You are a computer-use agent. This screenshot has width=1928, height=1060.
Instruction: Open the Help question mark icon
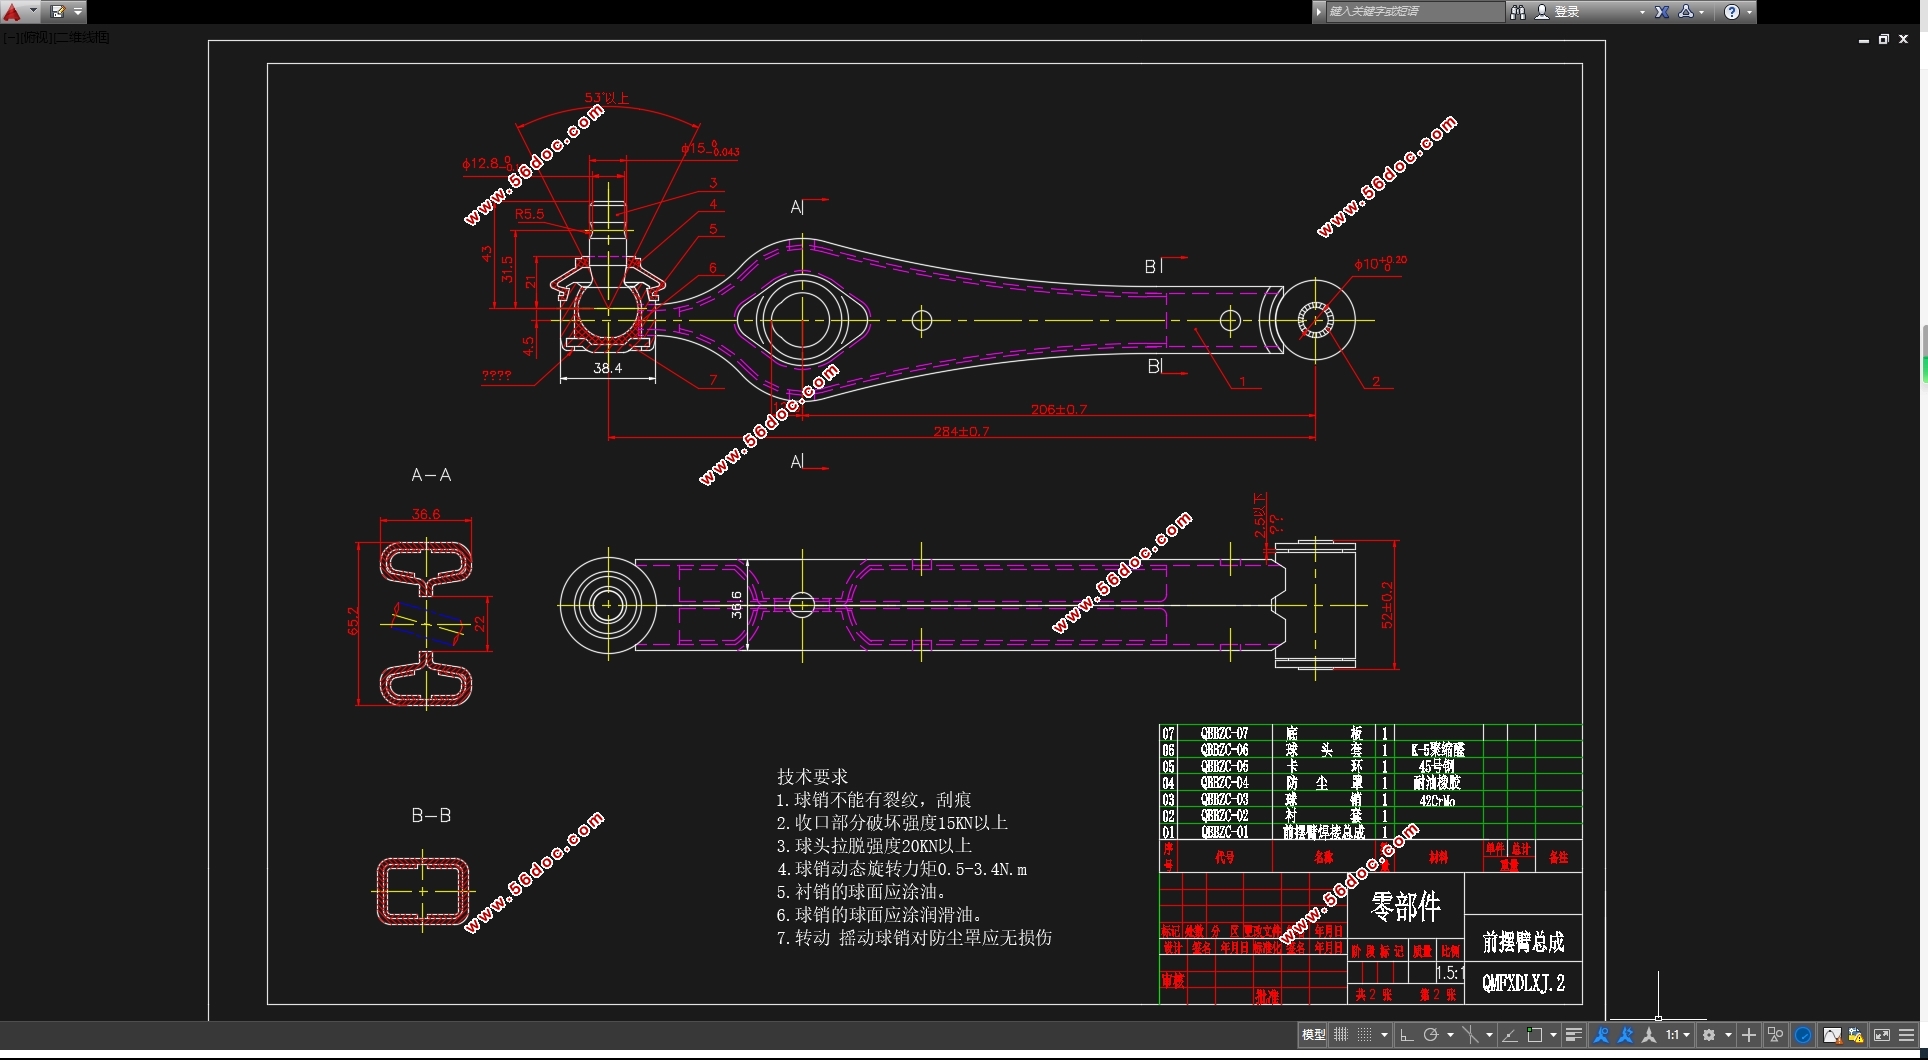[x=1732, y=12]
